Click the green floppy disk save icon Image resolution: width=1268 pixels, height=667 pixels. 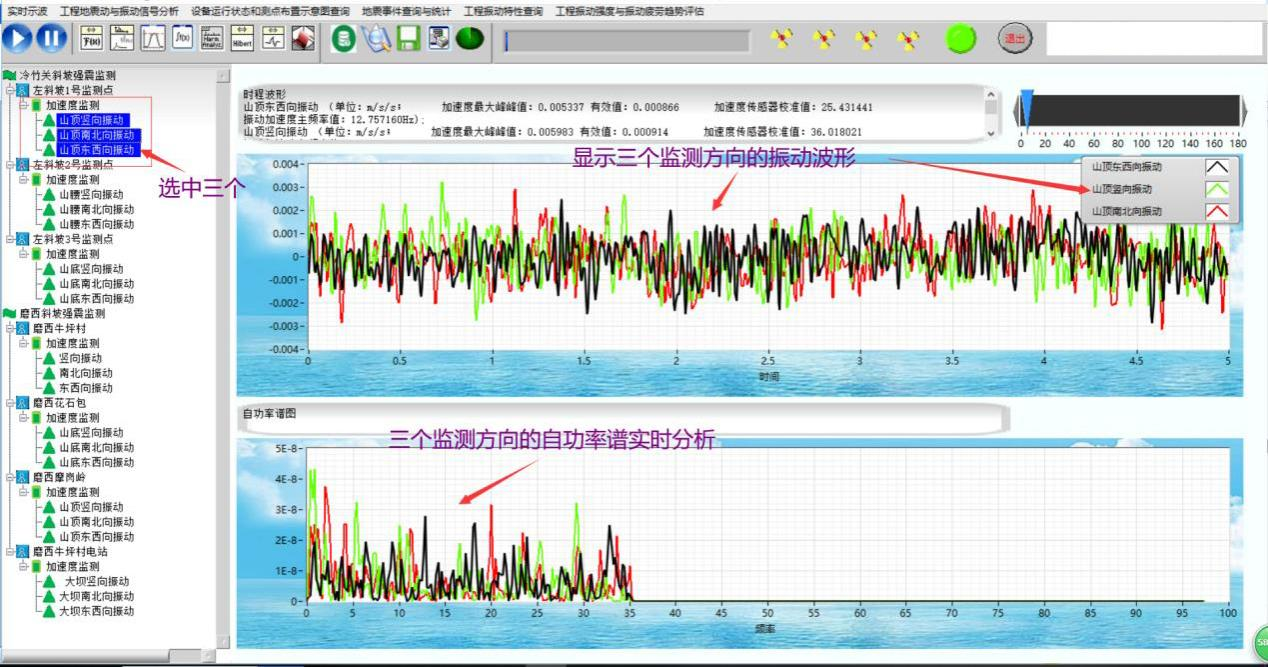[408, 39]
